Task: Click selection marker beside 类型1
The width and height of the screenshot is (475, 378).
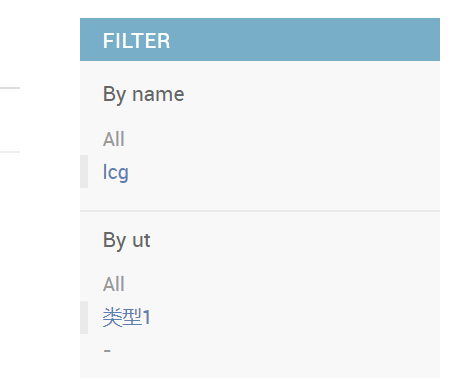Action: 84,317
